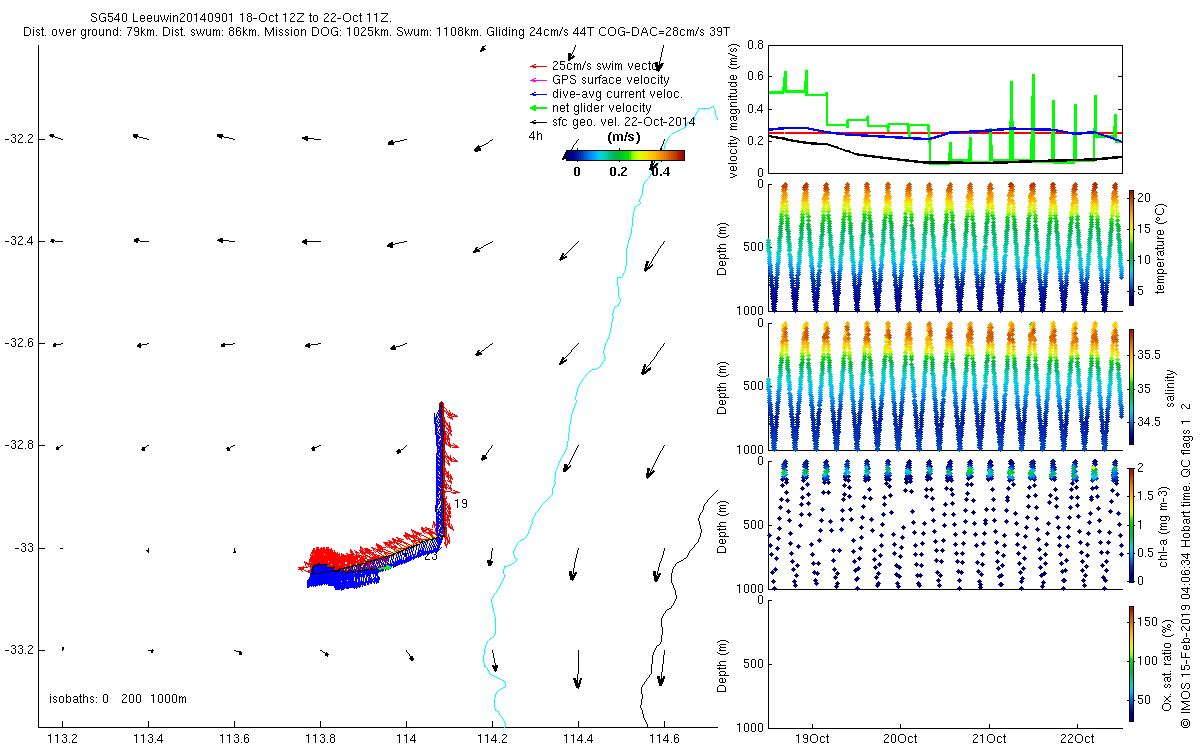This screenshot has width=1200, height=750.
Task: Click latitude tick '-33'
Action: coord(24,548)
